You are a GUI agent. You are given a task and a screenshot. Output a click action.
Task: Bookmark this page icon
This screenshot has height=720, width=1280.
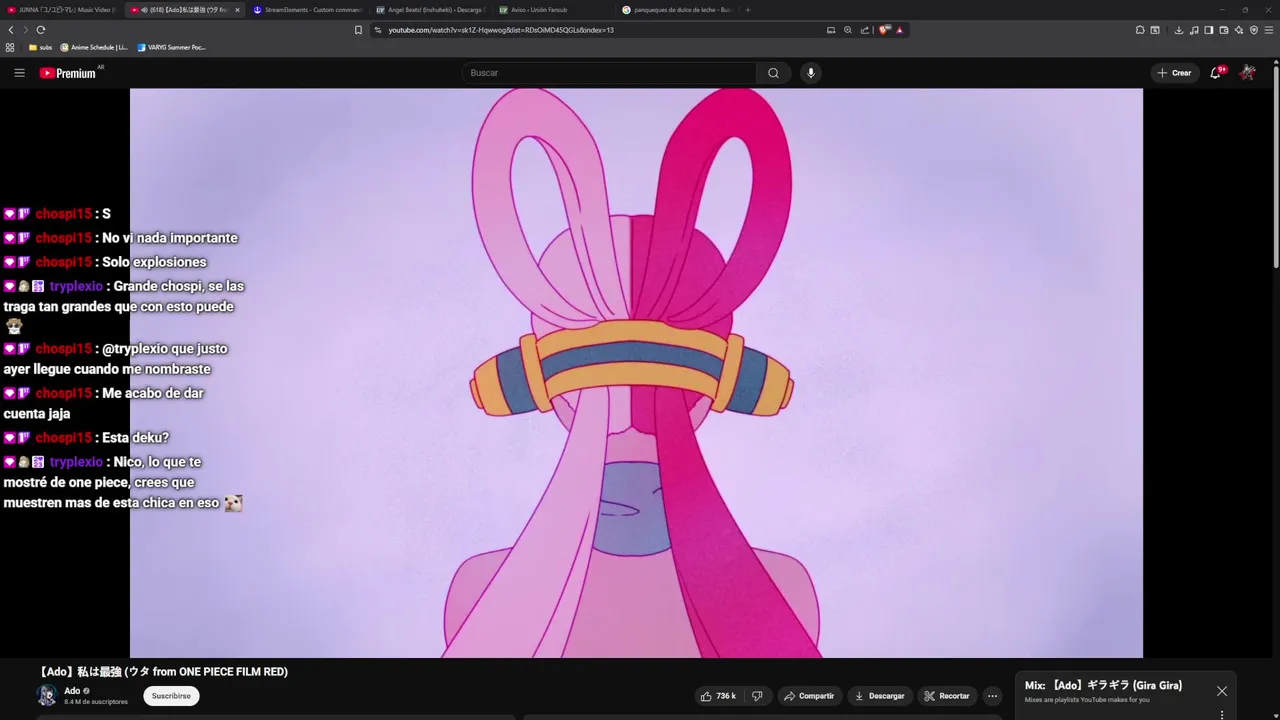358,30
